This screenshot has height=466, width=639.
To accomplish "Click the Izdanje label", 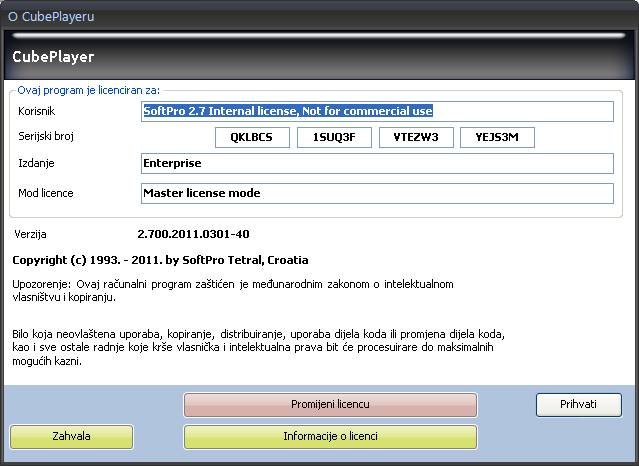I will [36, 163].
